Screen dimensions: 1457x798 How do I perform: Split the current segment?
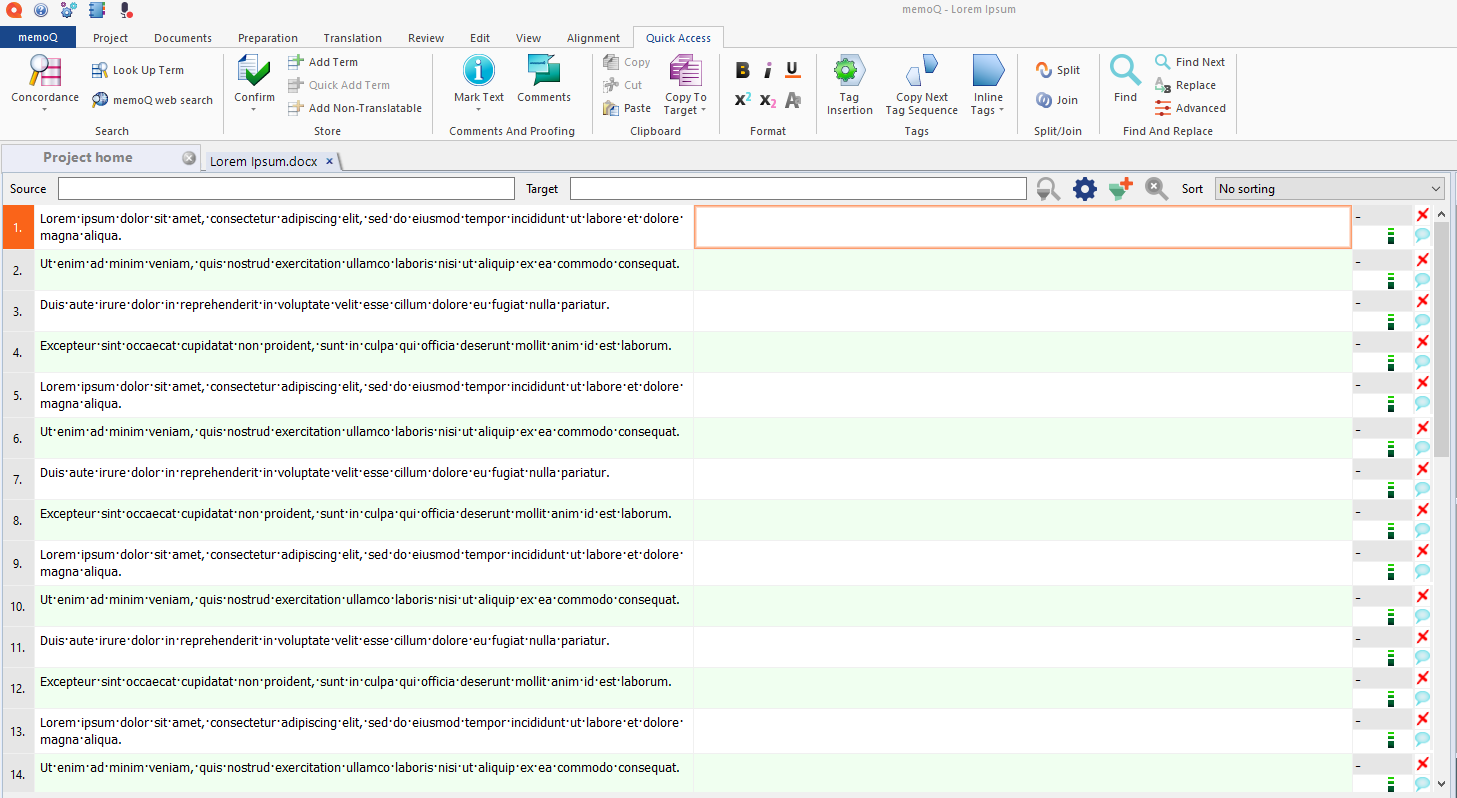(1058, 70)
